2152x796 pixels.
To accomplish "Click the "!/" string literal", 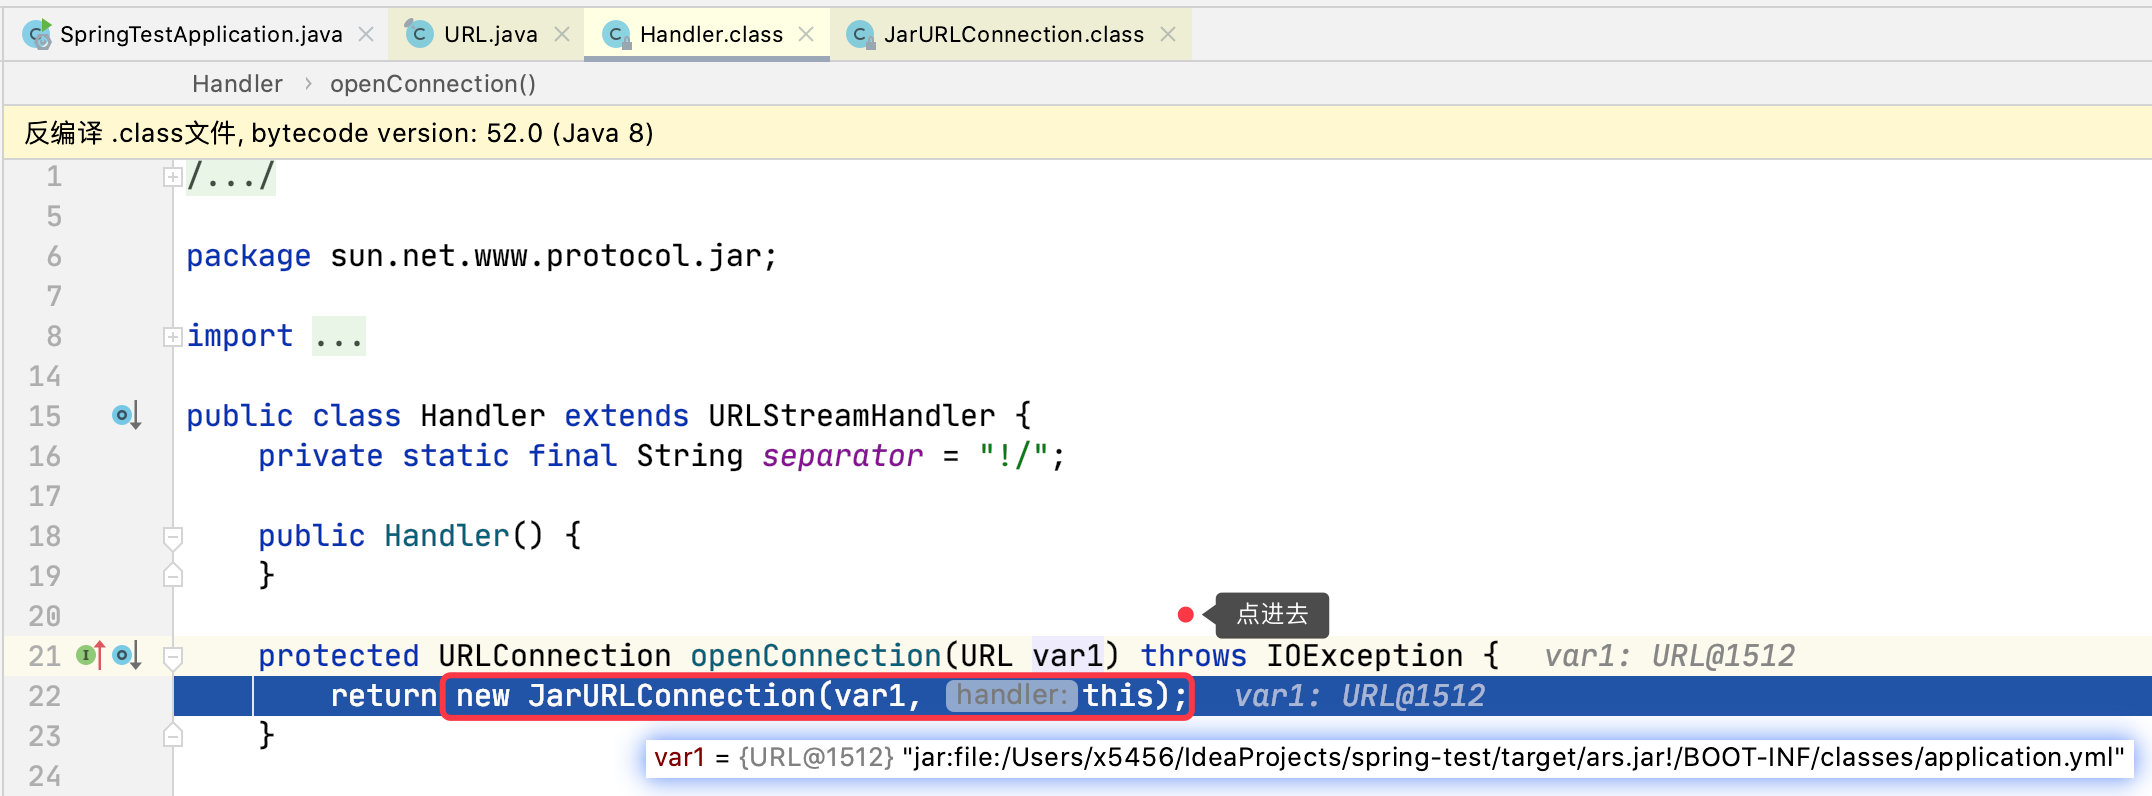I will (x=1014, y=456).
